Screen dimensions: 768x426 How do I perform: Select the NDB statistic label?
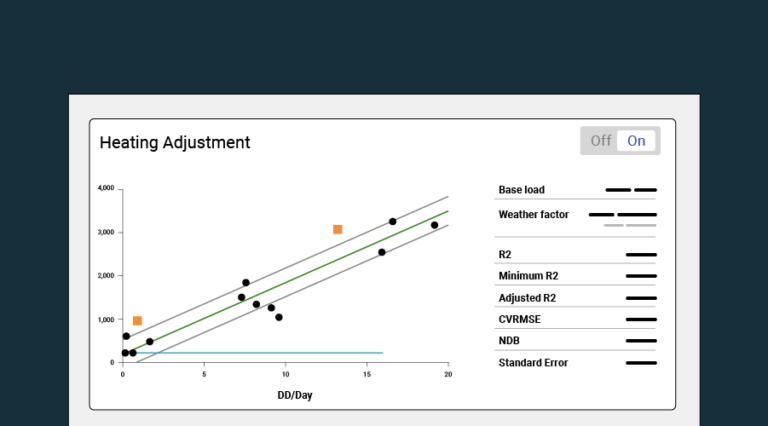(509, 341)
